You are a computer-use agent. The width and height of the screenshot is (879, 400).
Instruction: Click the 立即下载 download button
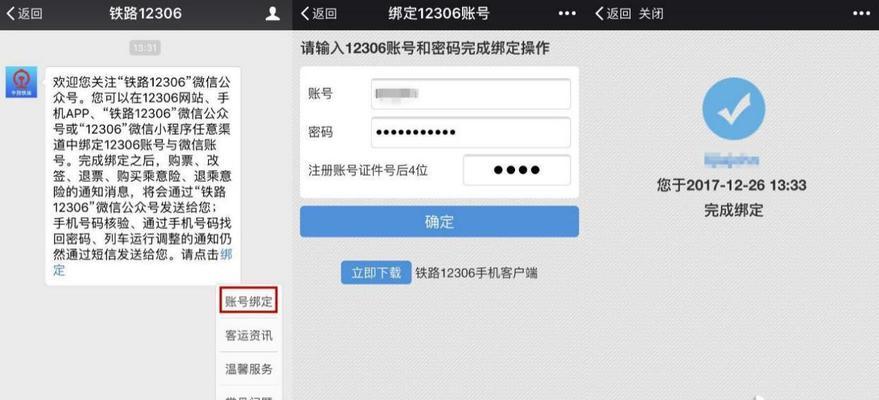[x=376, y=273]
